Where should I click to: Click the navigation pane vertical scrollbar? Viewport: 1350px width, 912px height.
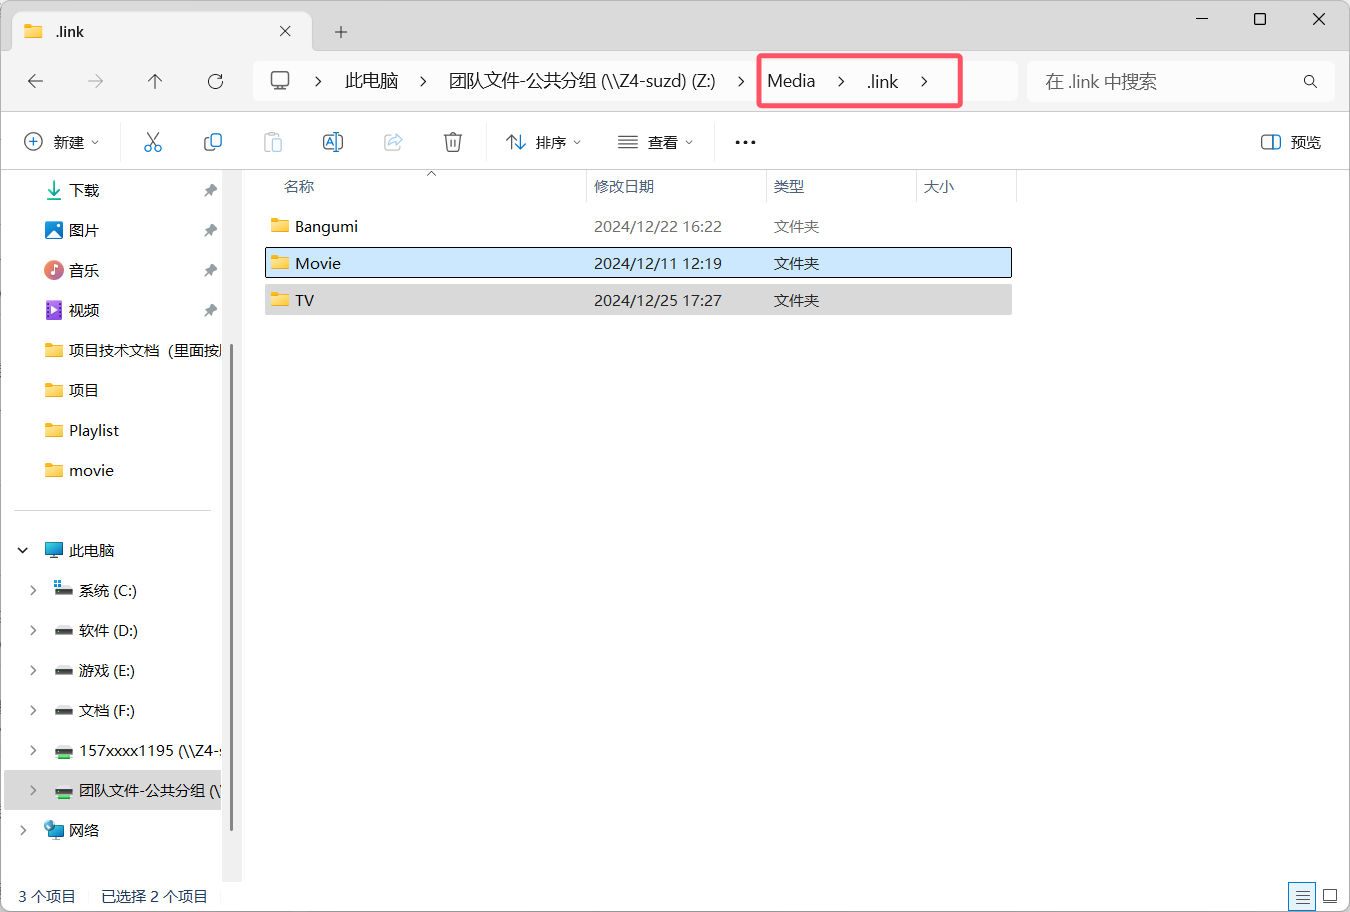click(232, 587)
